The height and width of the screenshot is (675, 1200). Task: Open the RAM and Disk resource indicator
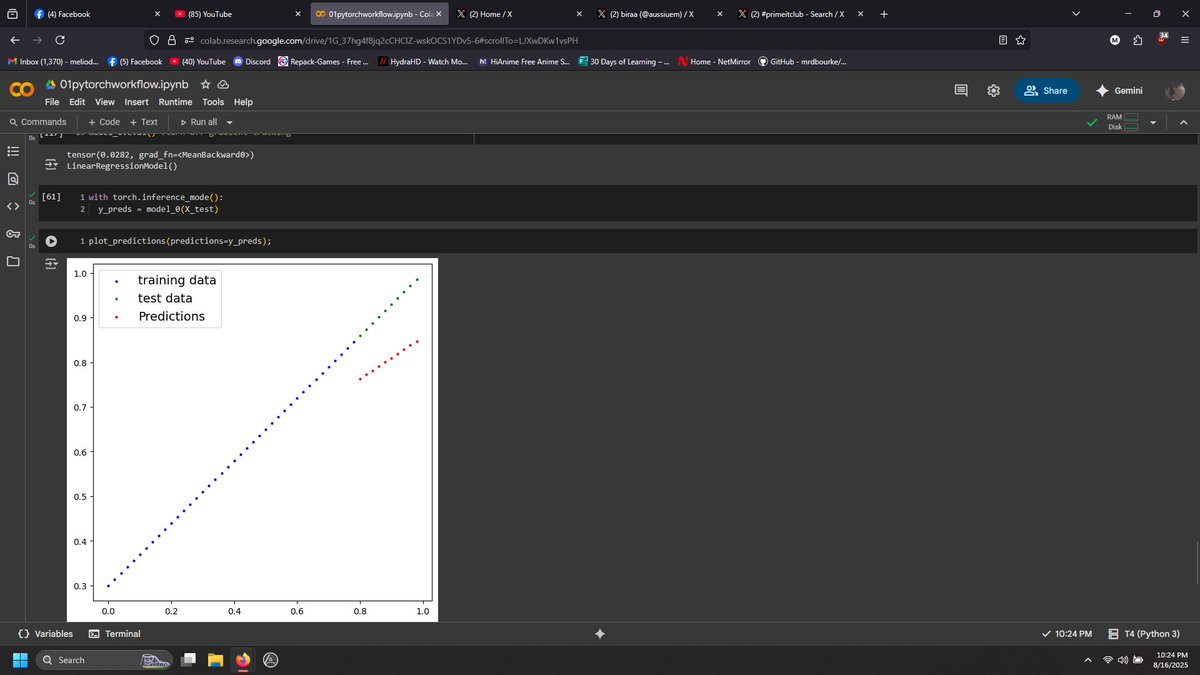coord(1123,122)
